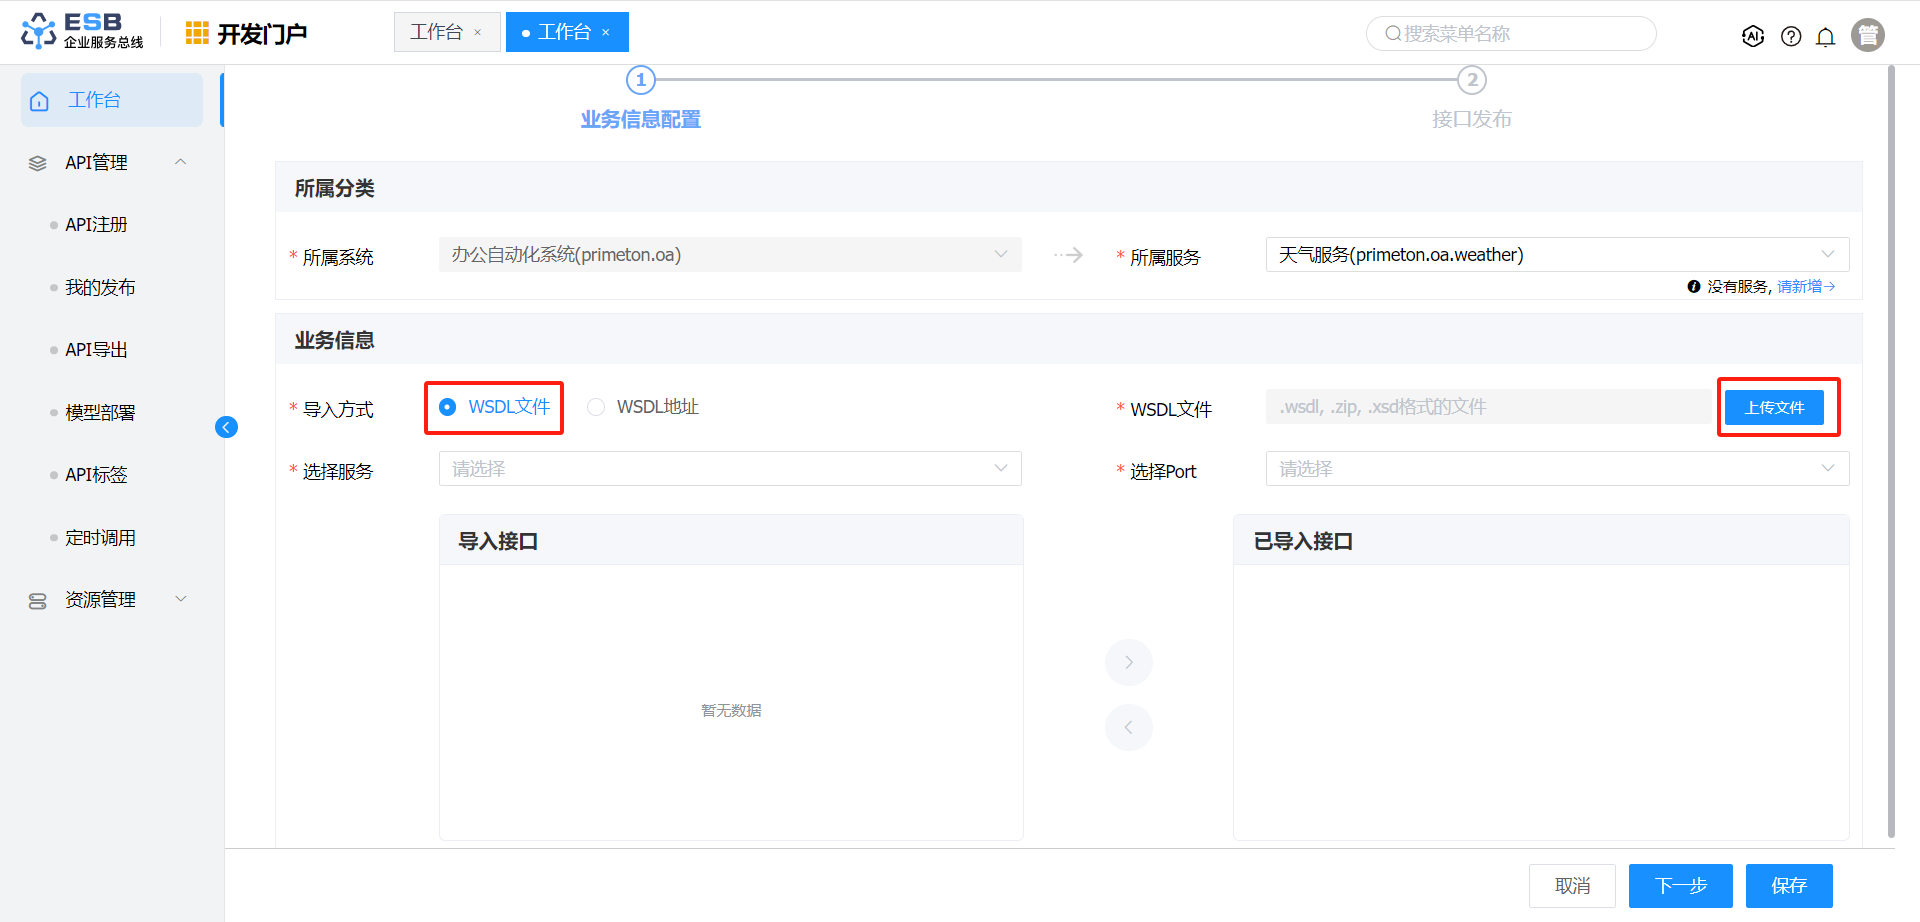
Task: Open the 选择服务 dropdown
Action: click(729, 469)
